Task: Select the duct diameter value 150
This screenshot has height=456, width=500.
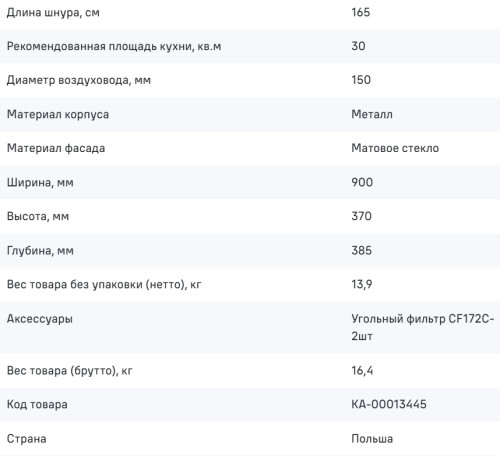Action: (361, 80)
